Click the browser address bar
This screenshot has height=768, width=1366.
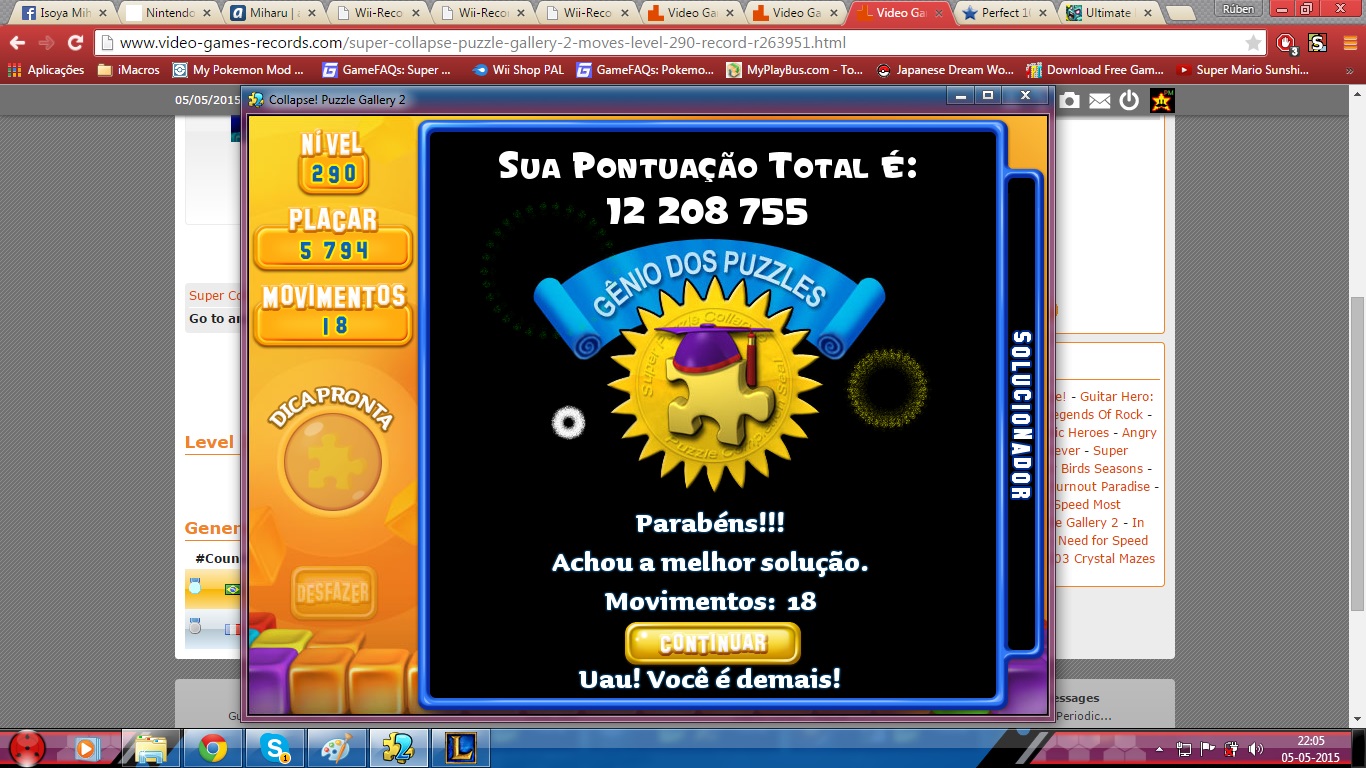[670, 43]
